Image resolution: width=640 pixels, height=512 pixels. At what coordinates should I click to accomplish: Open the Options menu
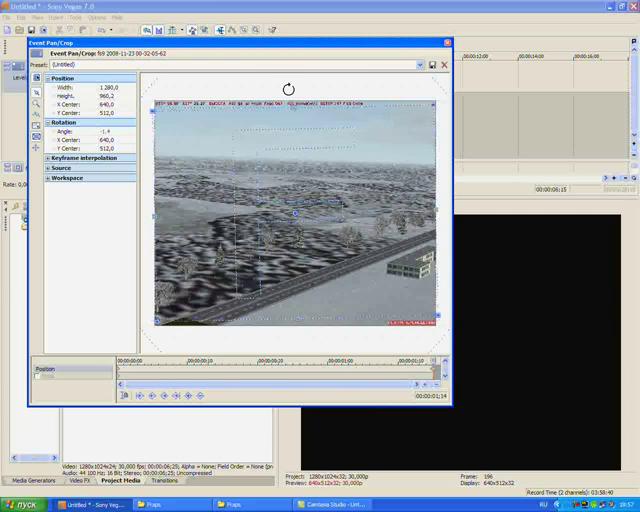coord(97,18)
